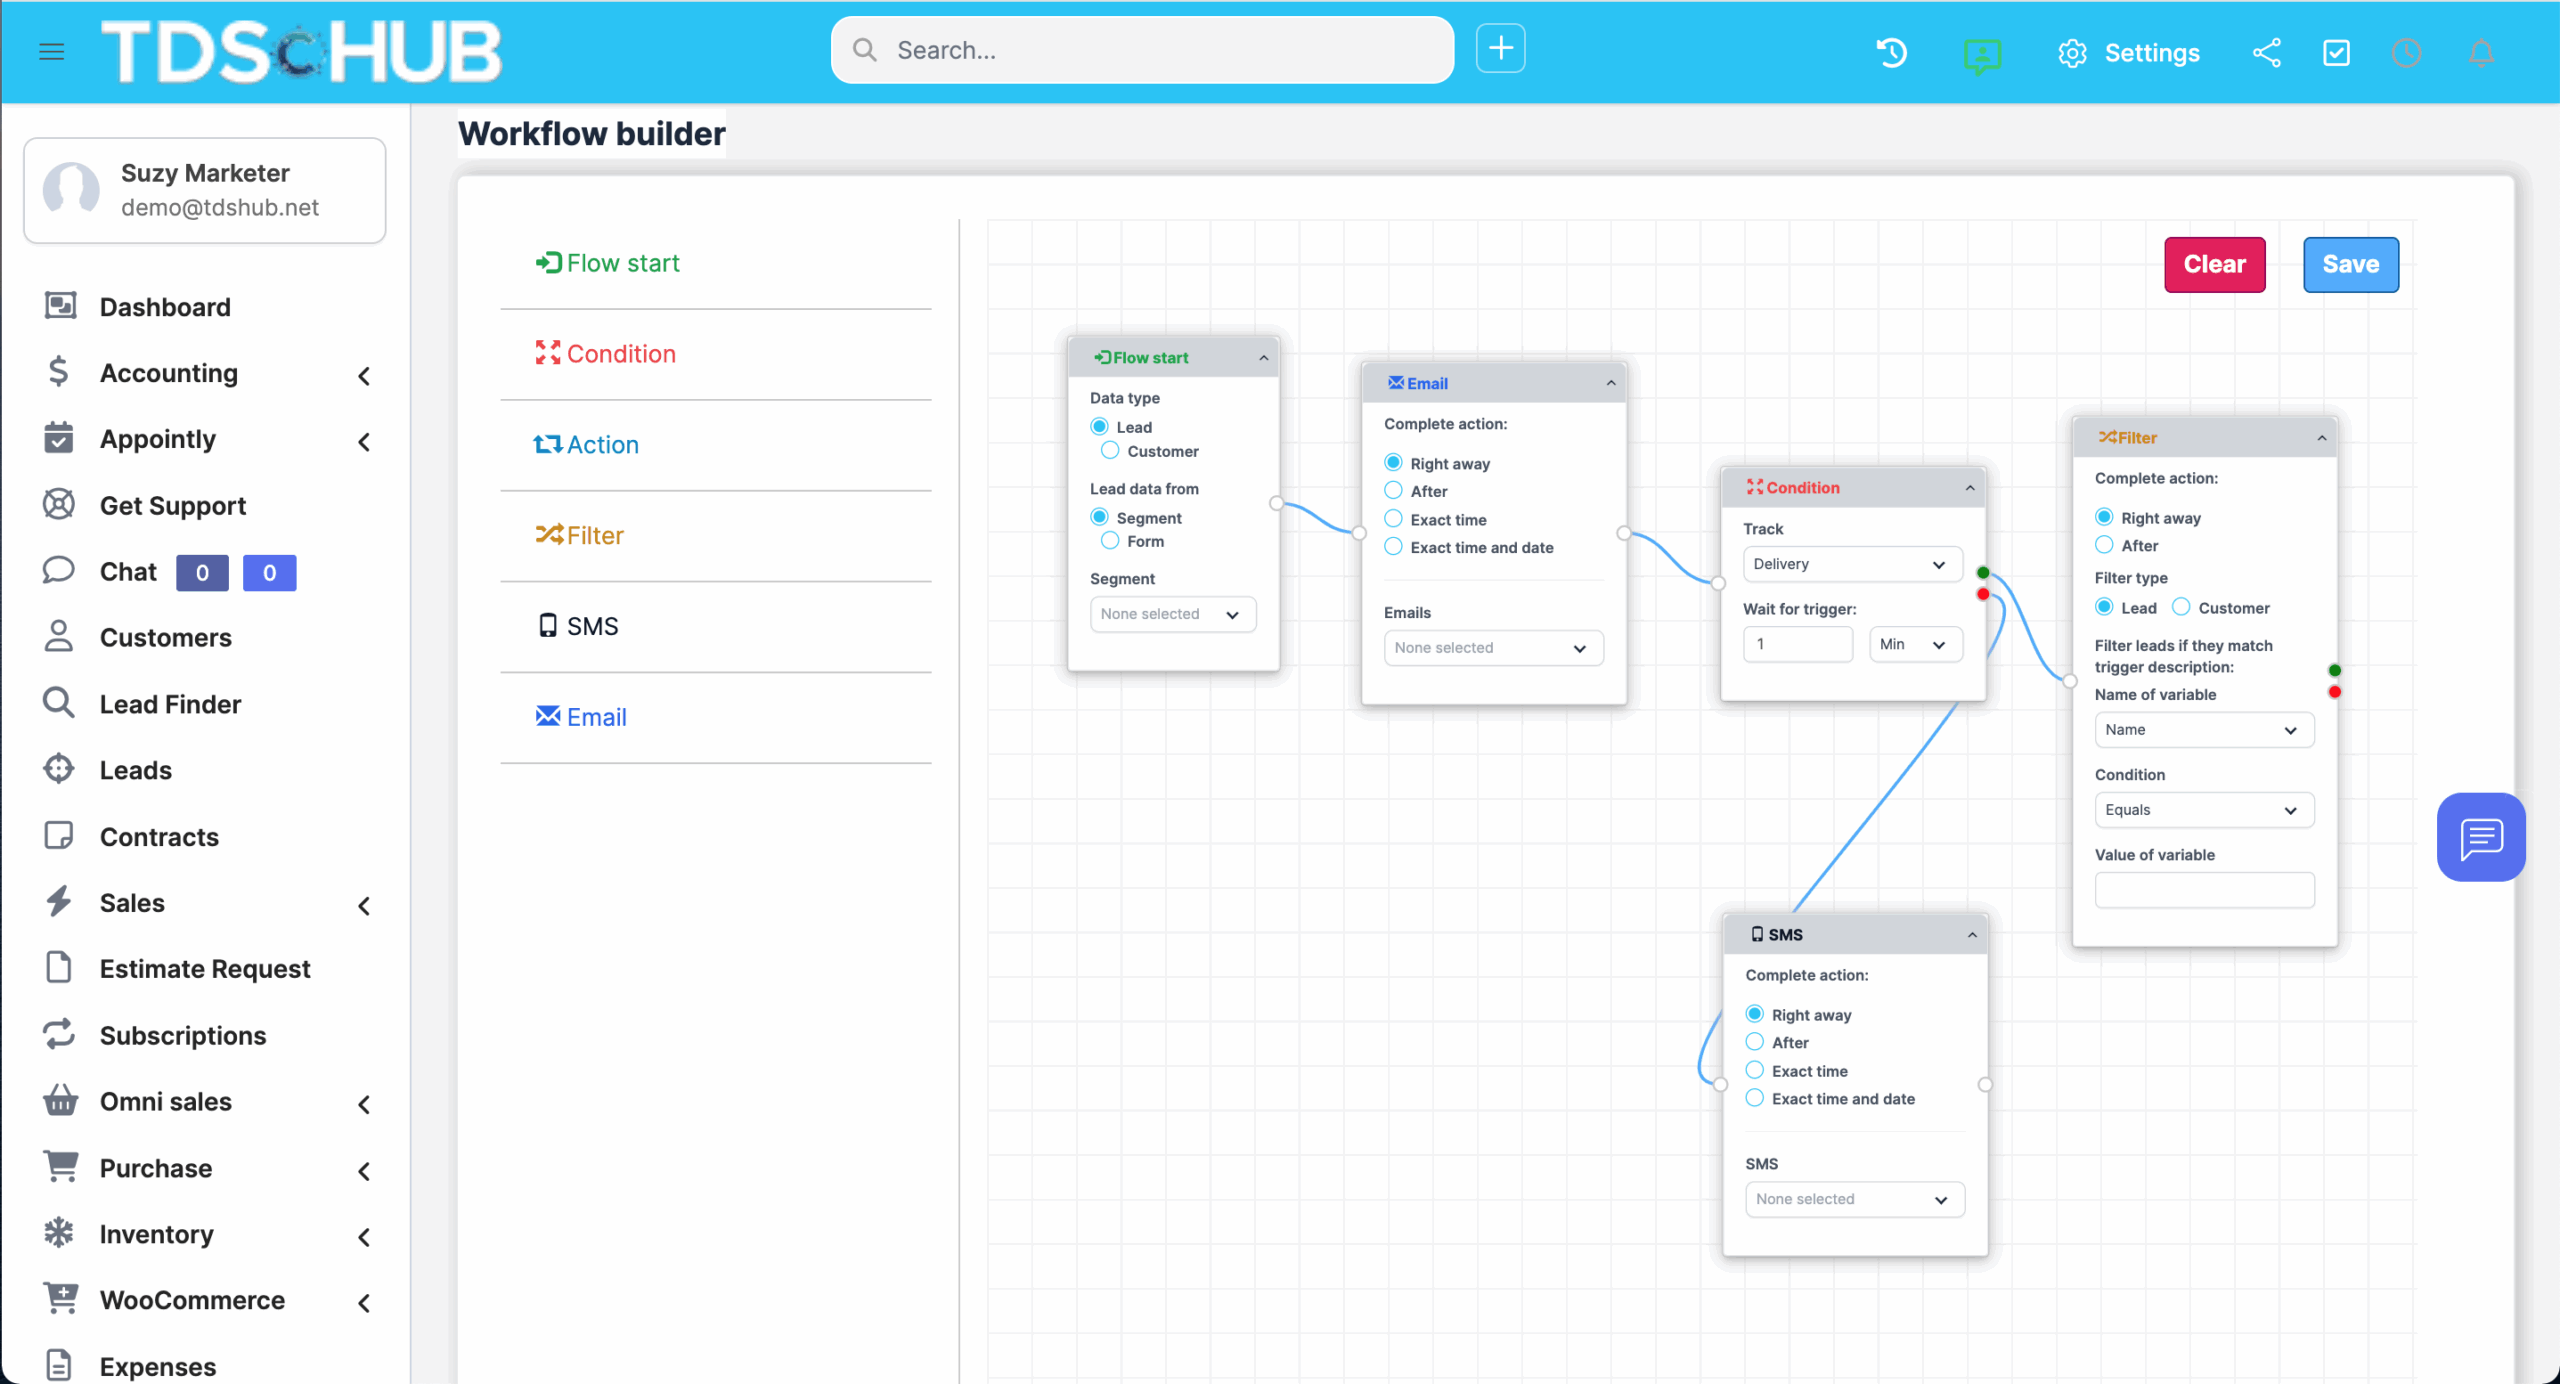
Task: Click the green presenter screen icon
Action: tap(1981, 54)
